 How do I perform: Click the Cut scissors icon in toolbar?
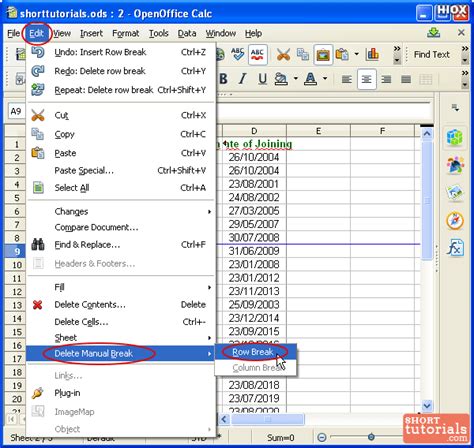tap(283, 54)
